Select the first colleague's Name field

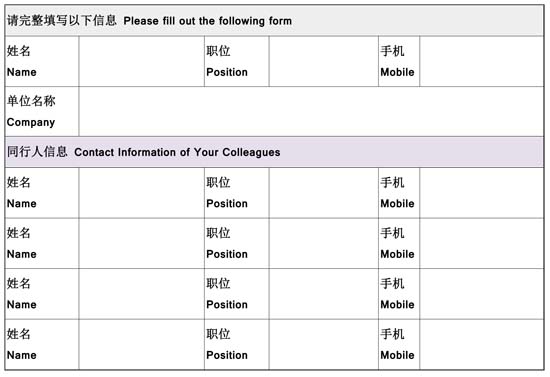coord(142,193)
